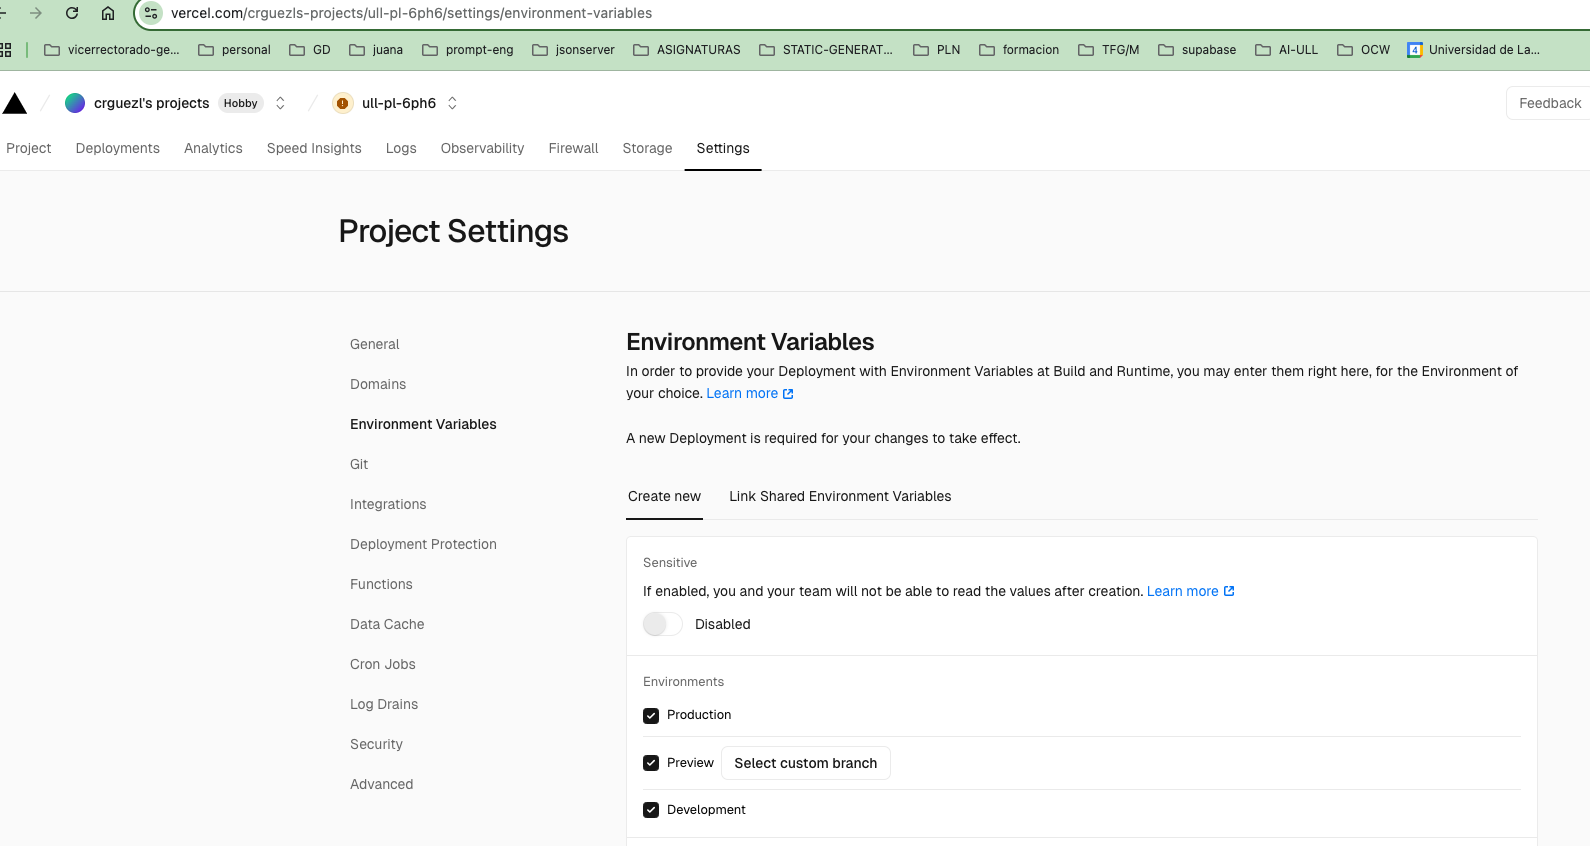1590x846 pixels.
Task: Open the Speed Insights tab
Action: point(314,148)
